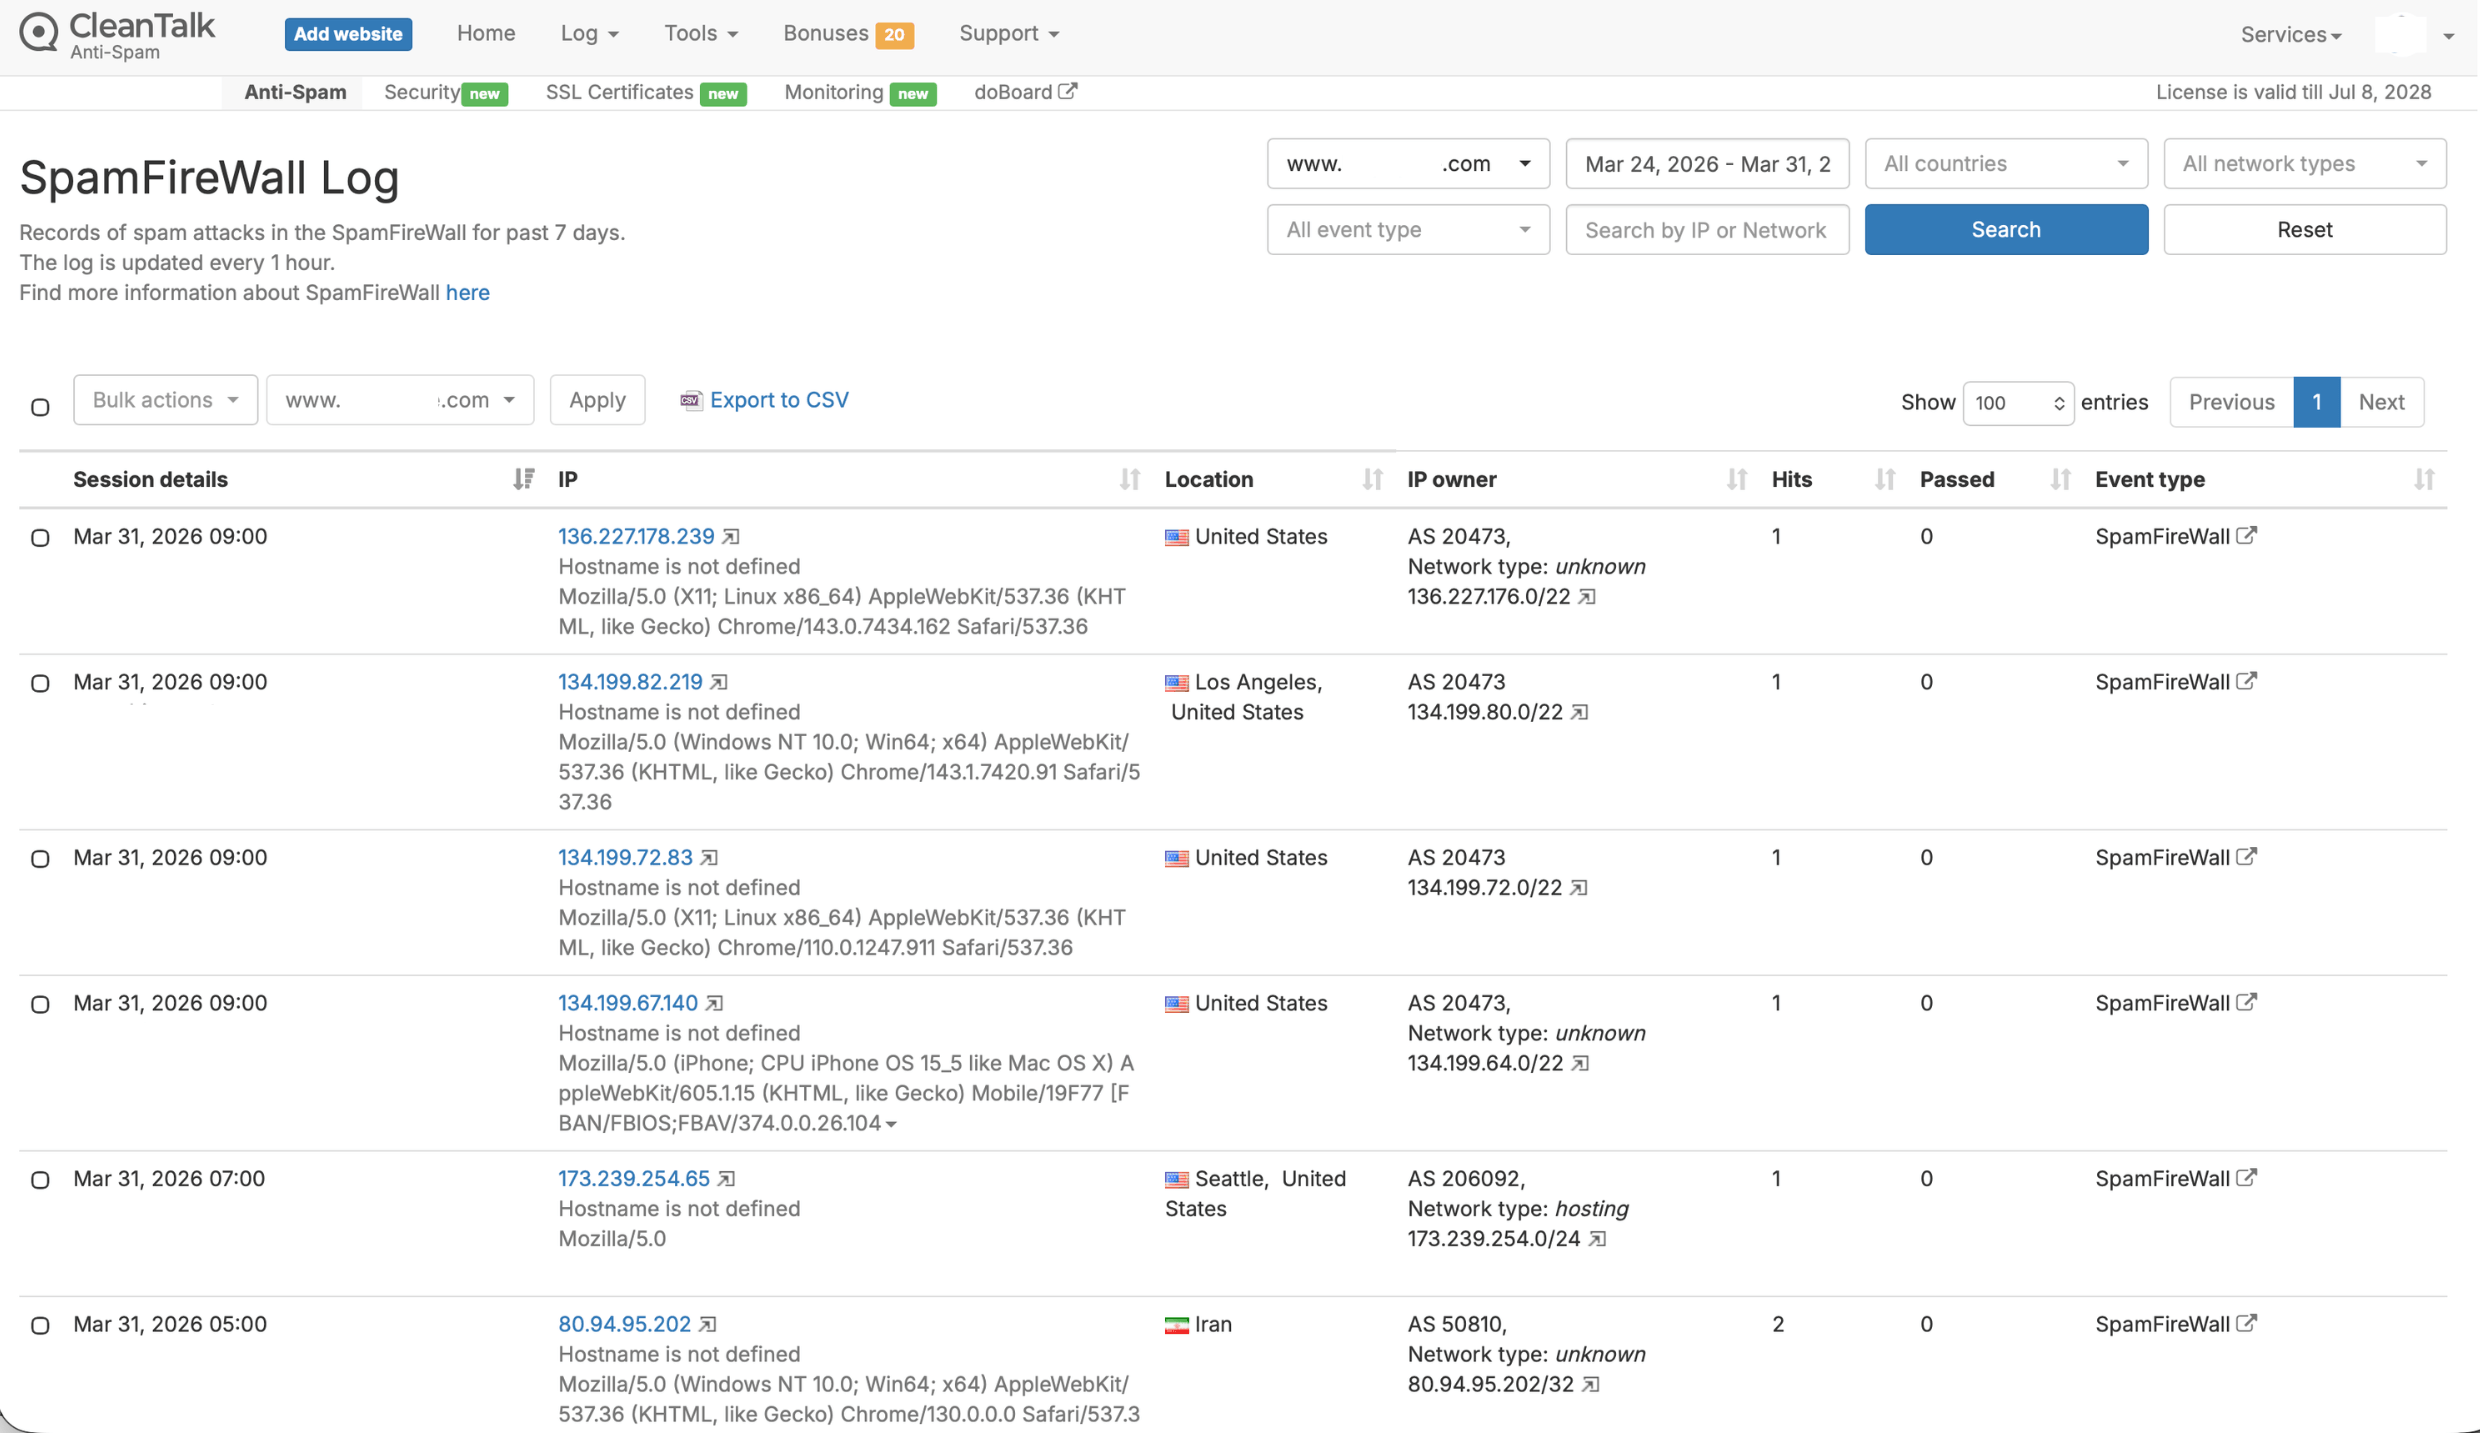Open the Bulk actions dropdown

tap(165, 400)
